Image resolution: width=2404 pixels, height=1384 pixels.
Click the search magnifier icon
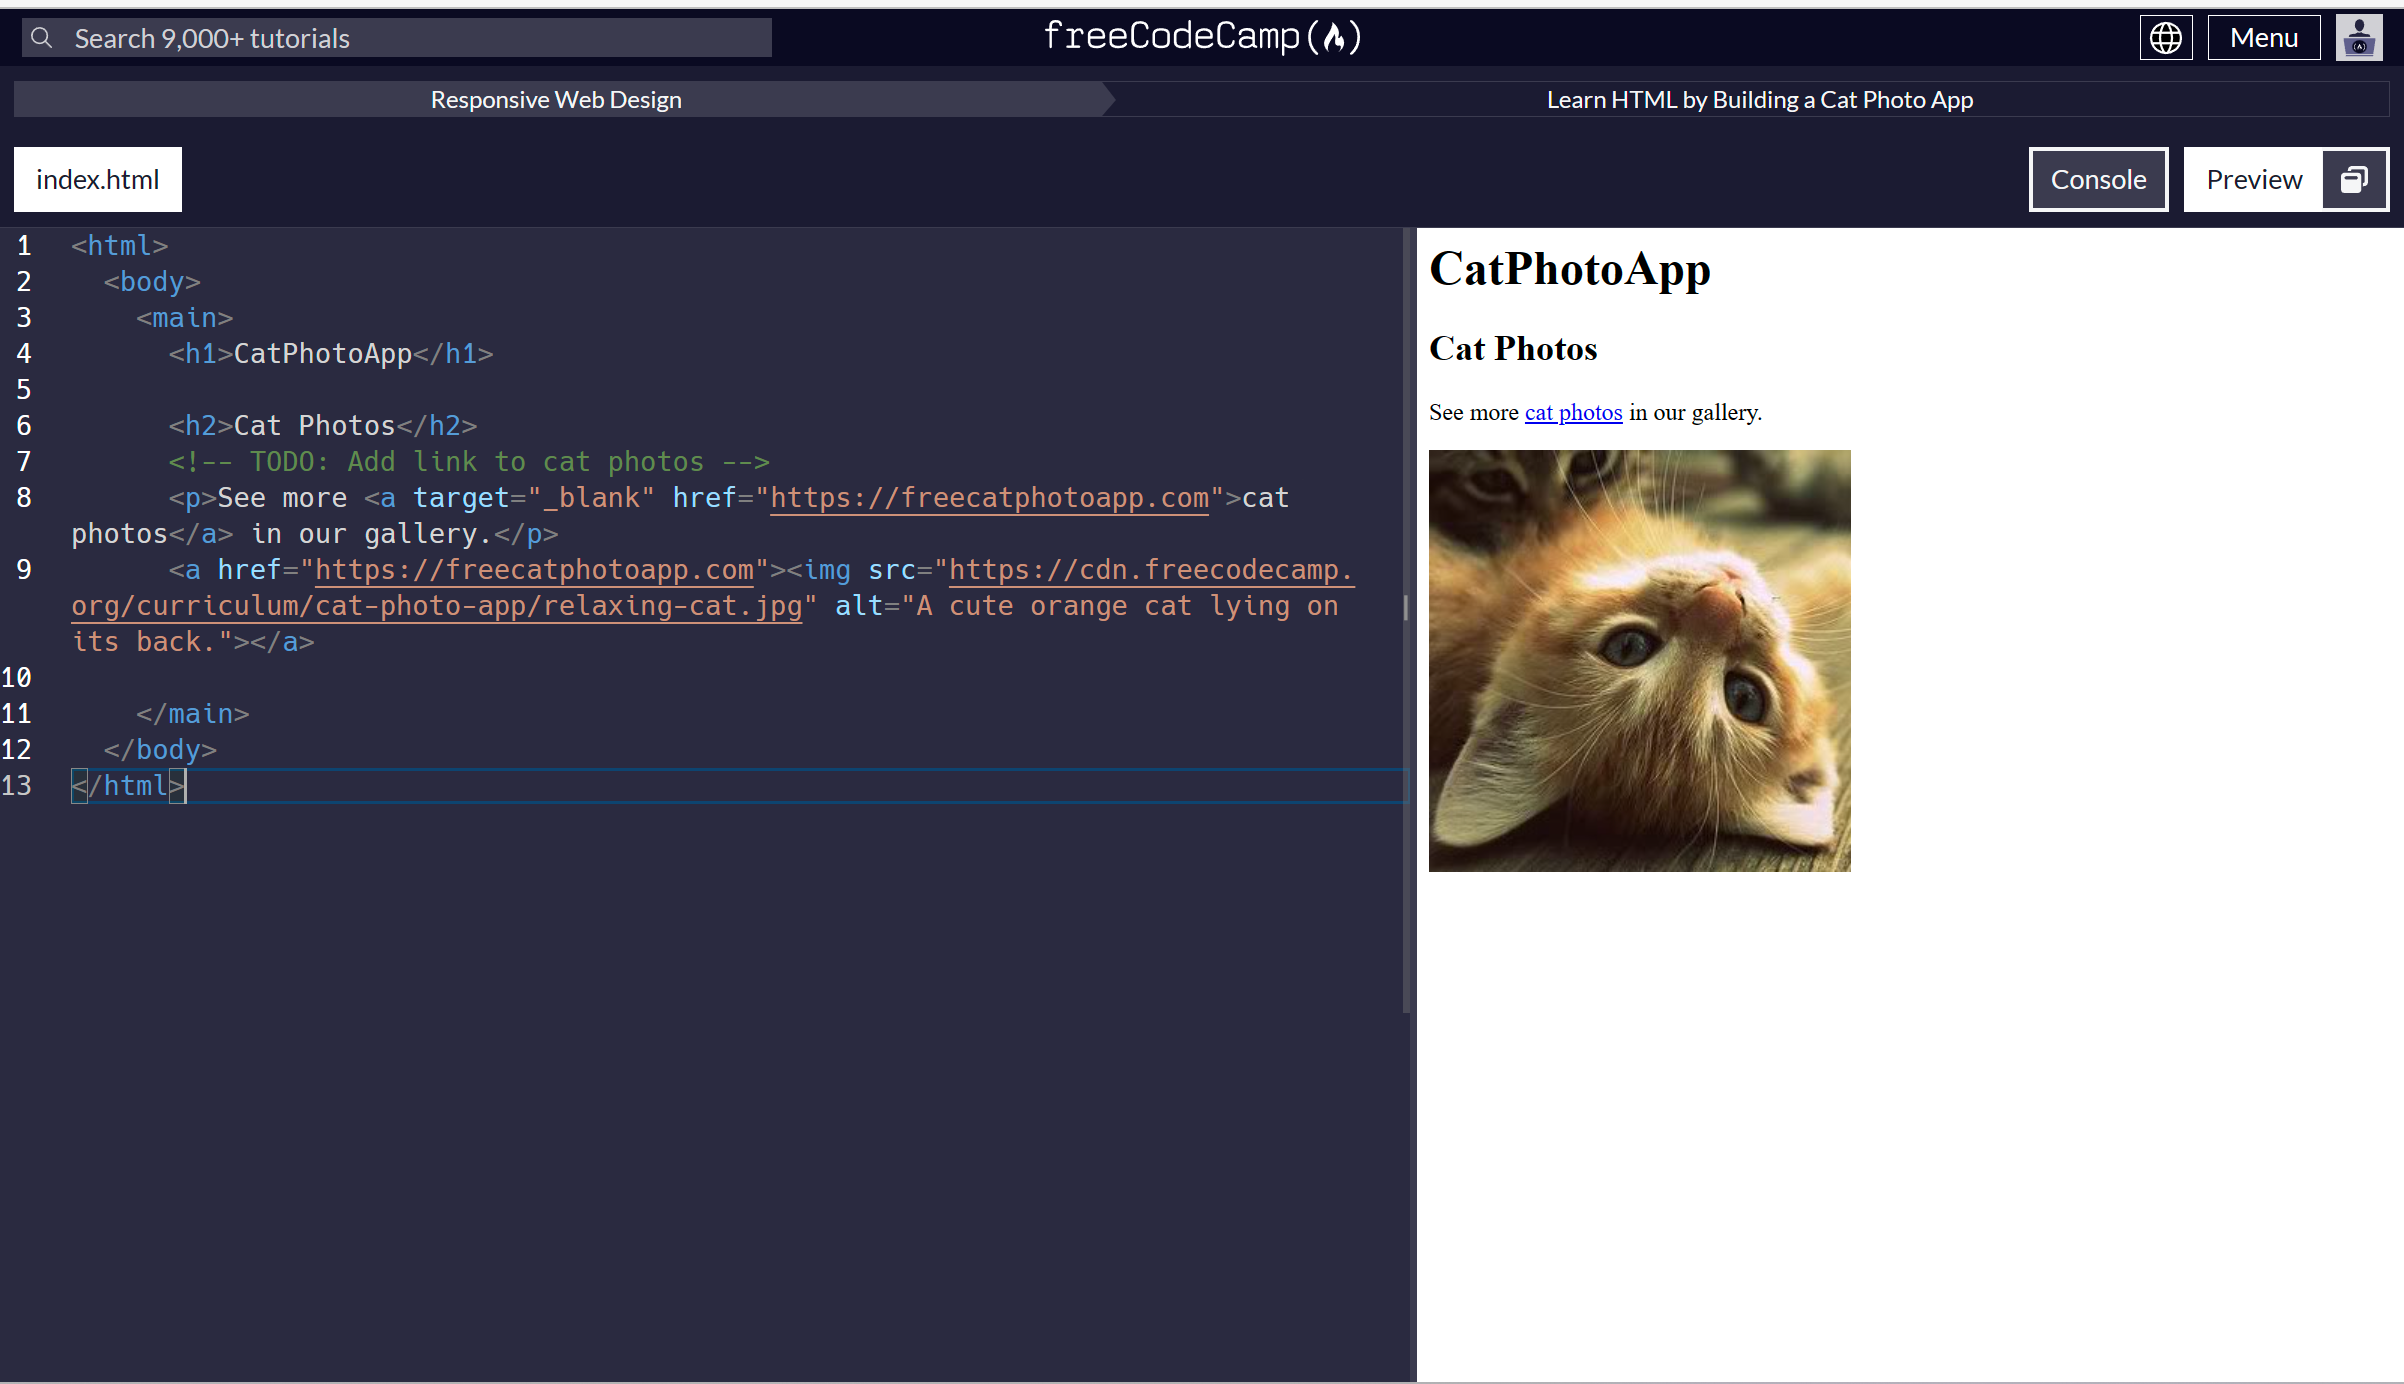pos(41,38)
